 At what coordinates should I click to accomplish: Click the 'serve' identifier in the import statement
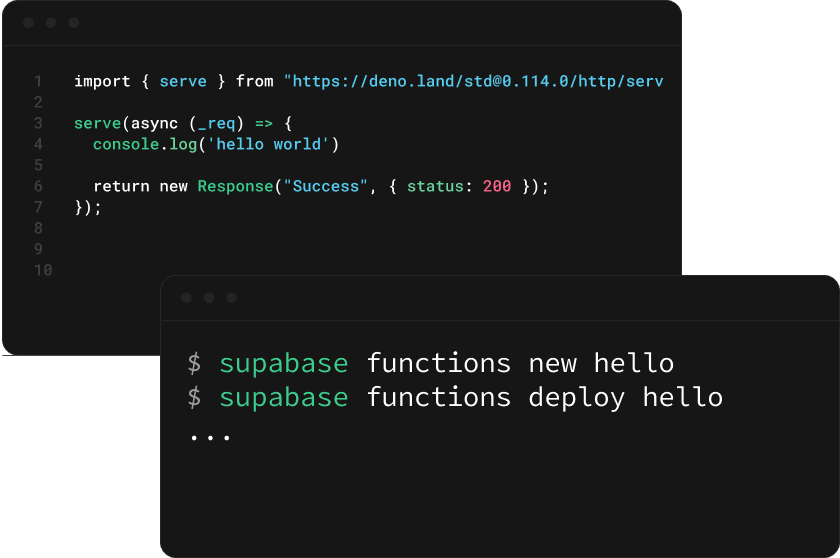[183, 81]
